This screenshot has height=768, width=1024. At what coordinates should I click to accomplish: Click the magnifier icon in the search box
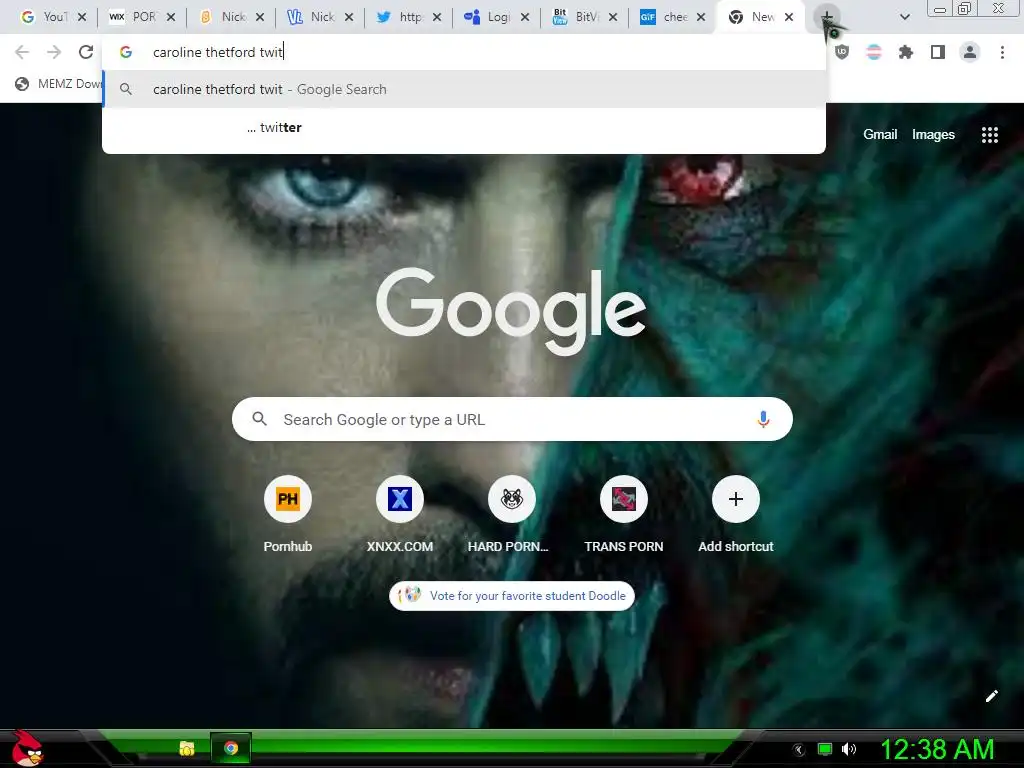pyautogui.click(x=259, y=419)
